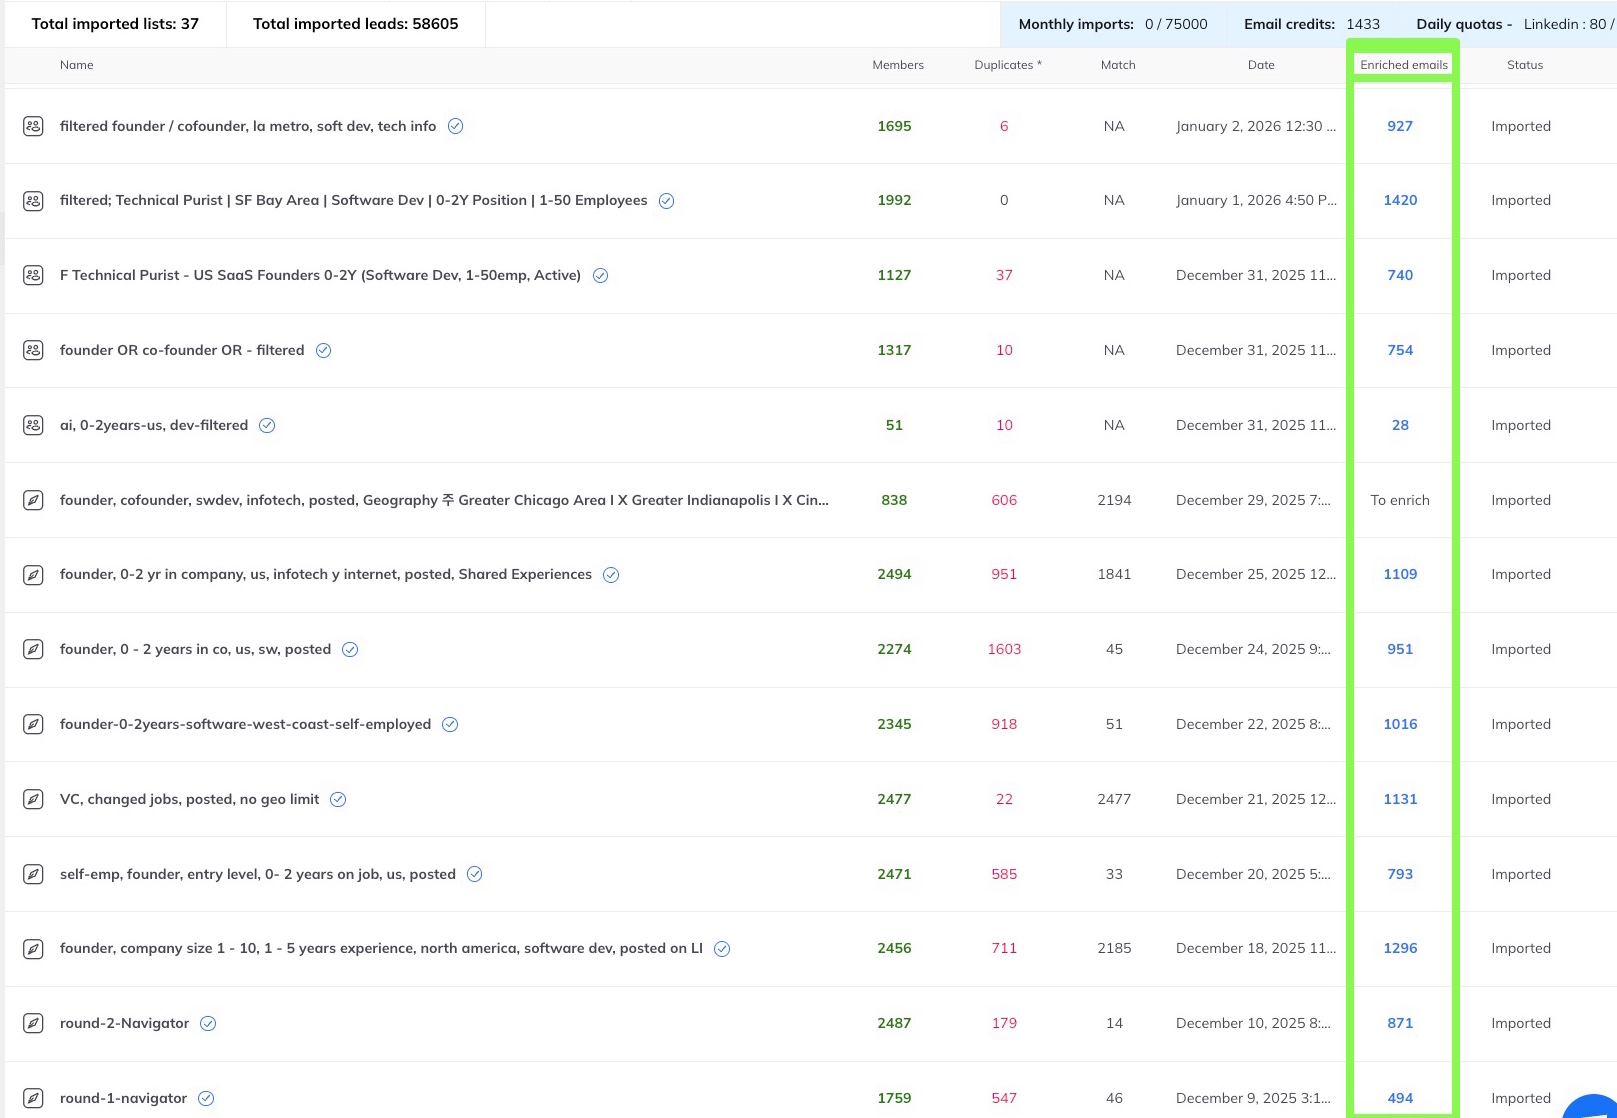Open enriched emails count 871
The image size is (1617, 1118).
(x=1400, y=1023)
